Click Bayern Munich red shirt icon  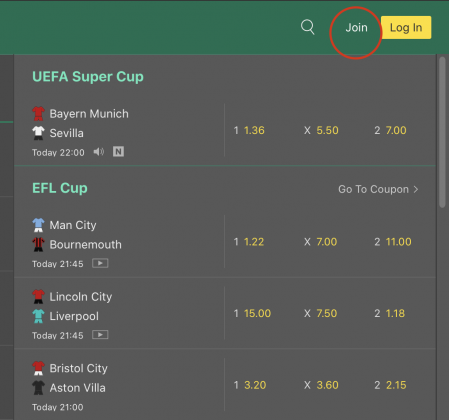(x=38, y=114)
